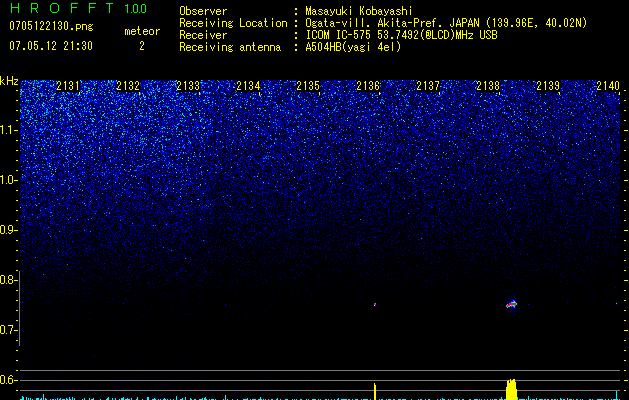Select observer name Masayuki Kobayashi
The width and height of the screenshot is (629, 400).
[359, 11]
